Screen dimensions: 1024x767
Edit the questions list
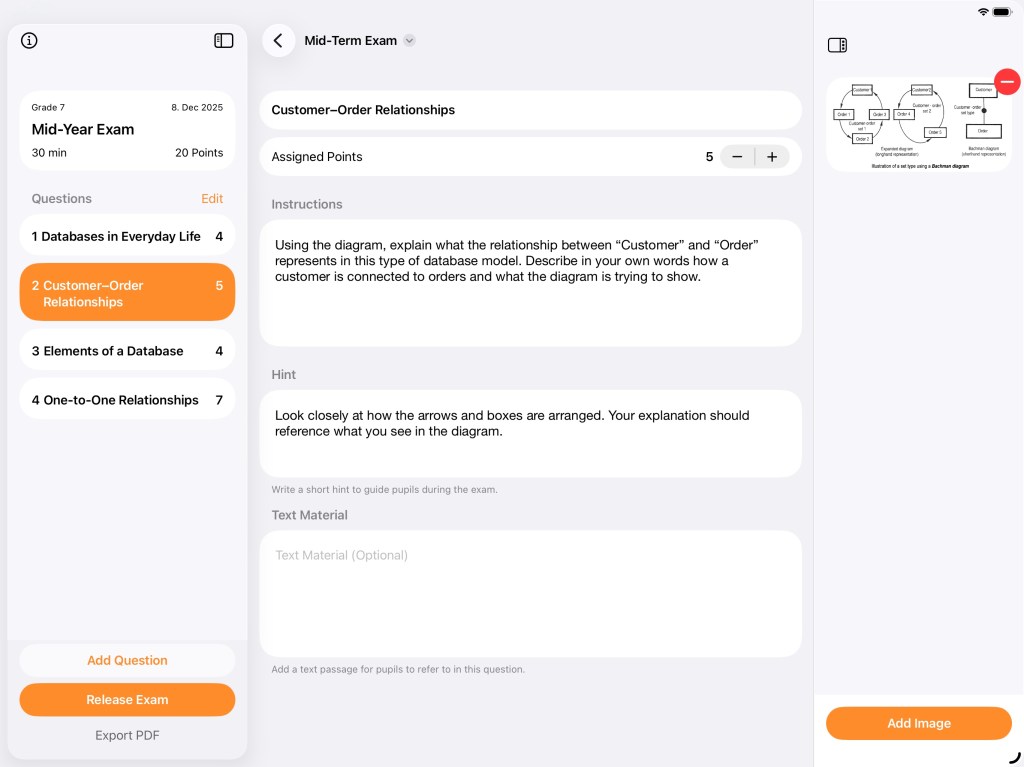coord(212,199)
